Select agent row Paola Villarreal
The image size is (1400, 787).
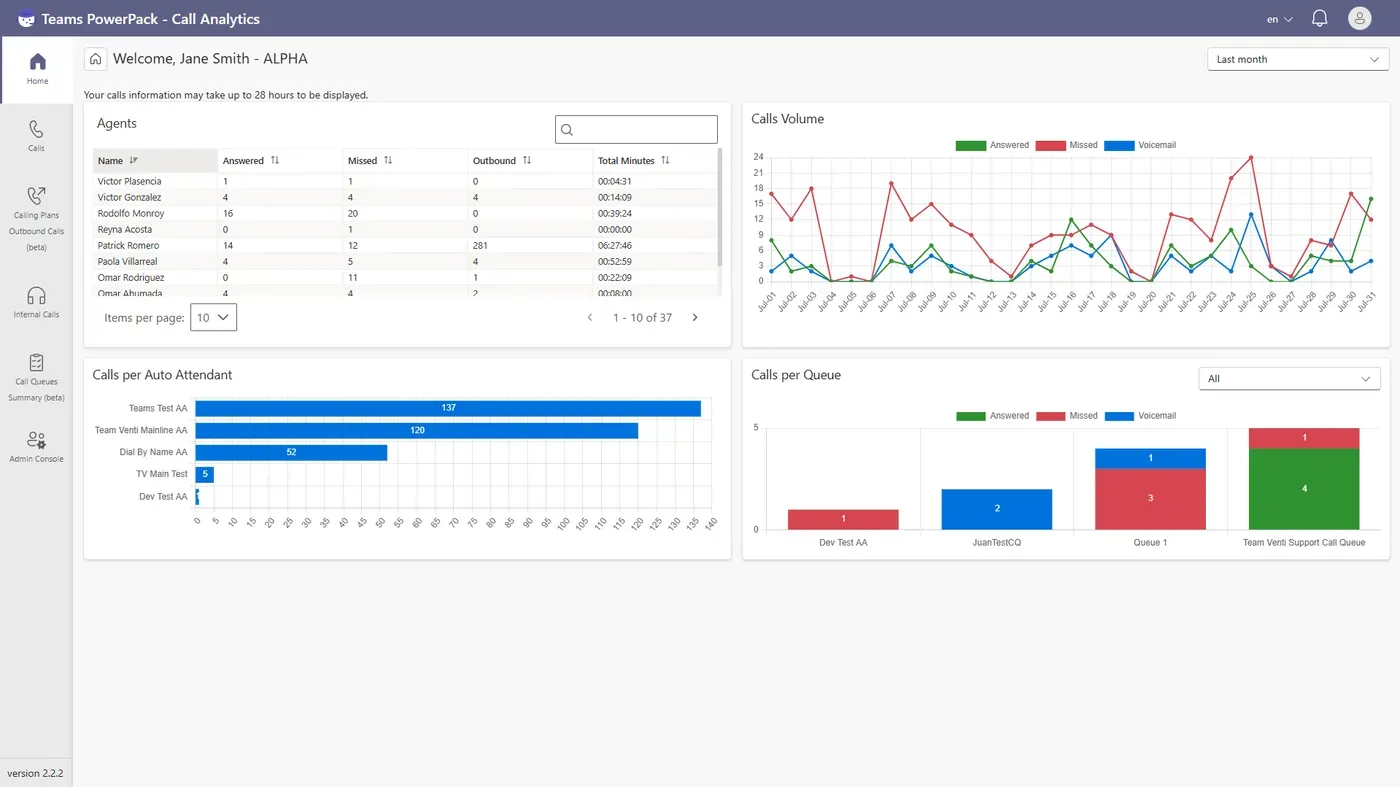[x=405, y=261]
